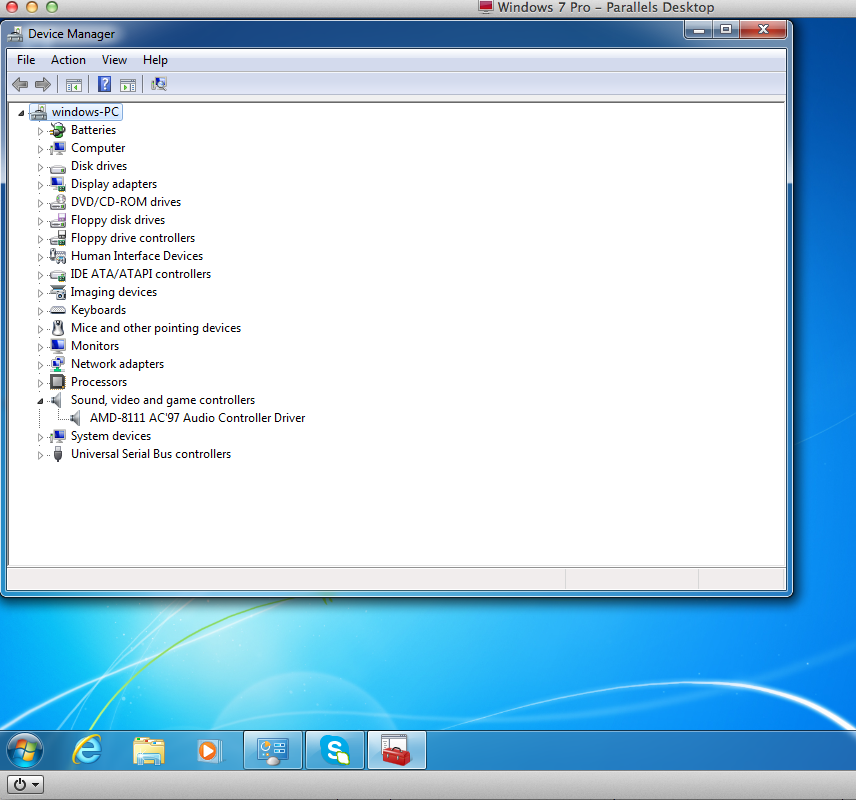Viewport: 856px width, 800px height.
Task: Maximize the Device Manager window
Action: [x=726, y=29]
